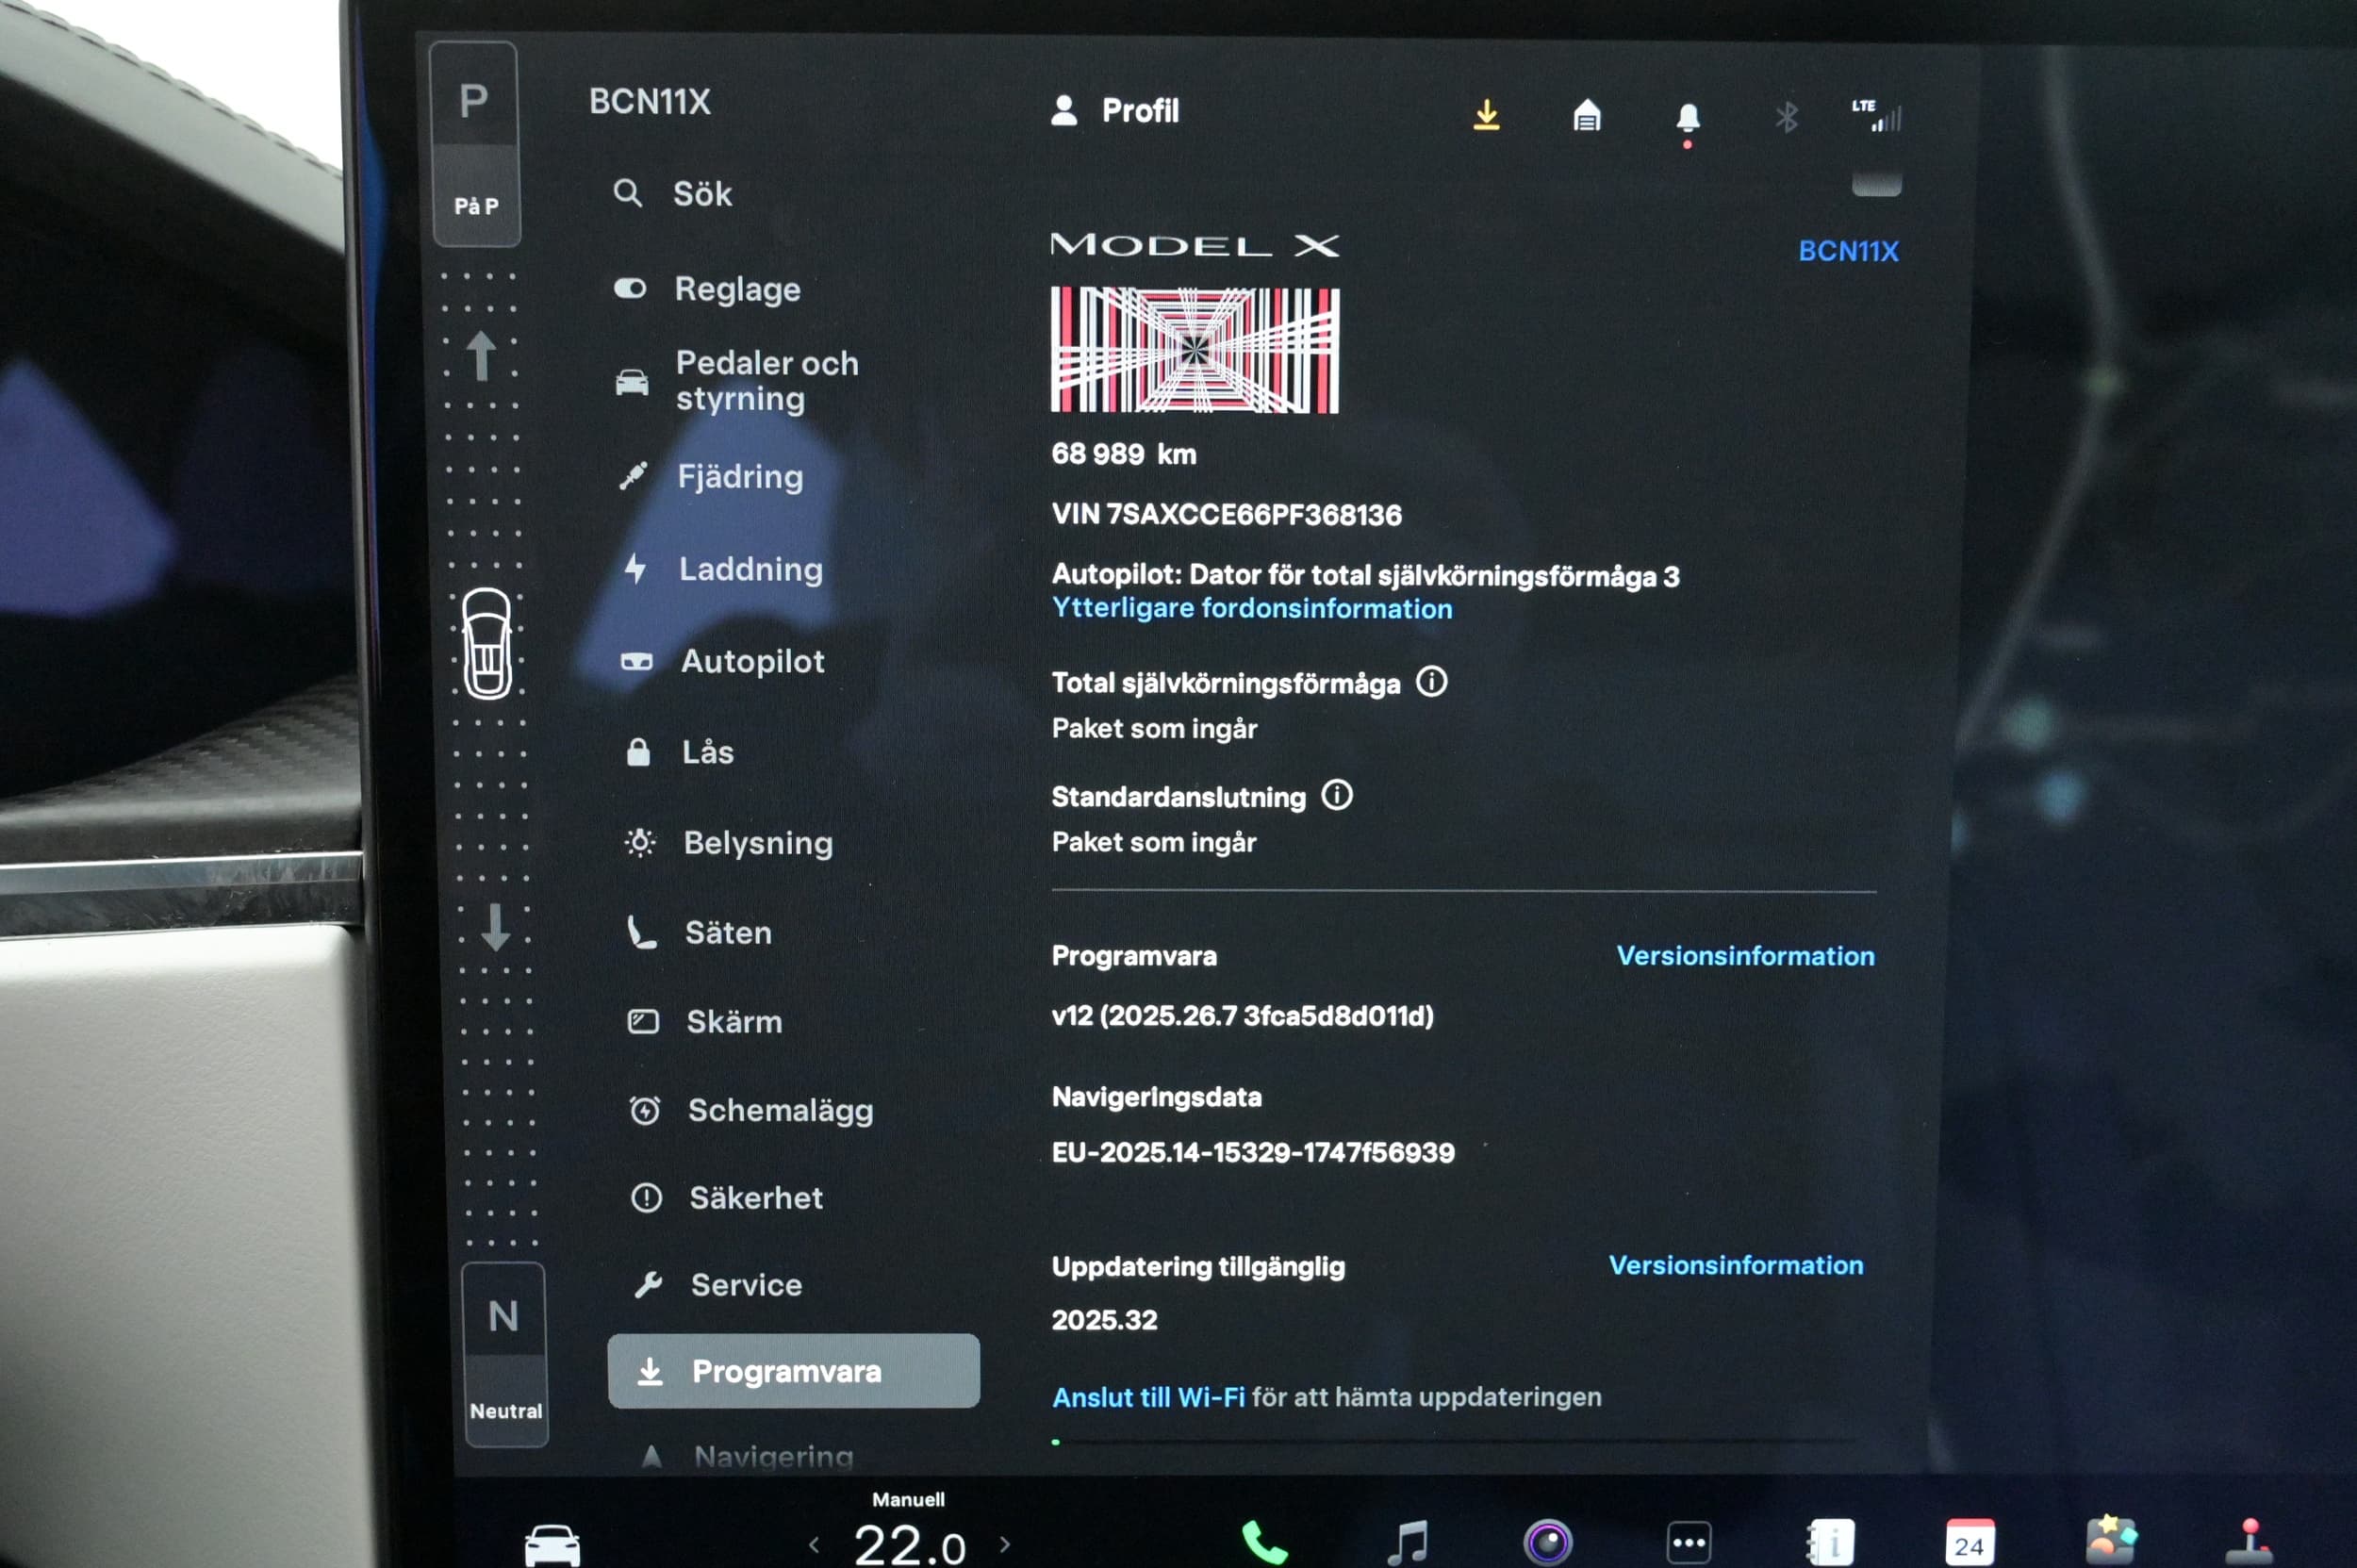Select Neutral gear N
The width and height of the screenshot is (2357, 1568).
tap(504, 1316)
